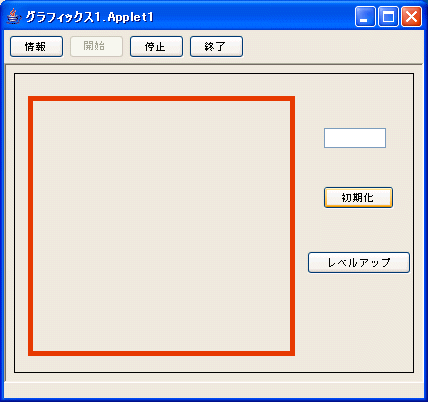The width and height of the screenshot is (428, 402).
Task: Click the greyed-out 開始 button
Action: pyautogui.click(x=96, y=47)
